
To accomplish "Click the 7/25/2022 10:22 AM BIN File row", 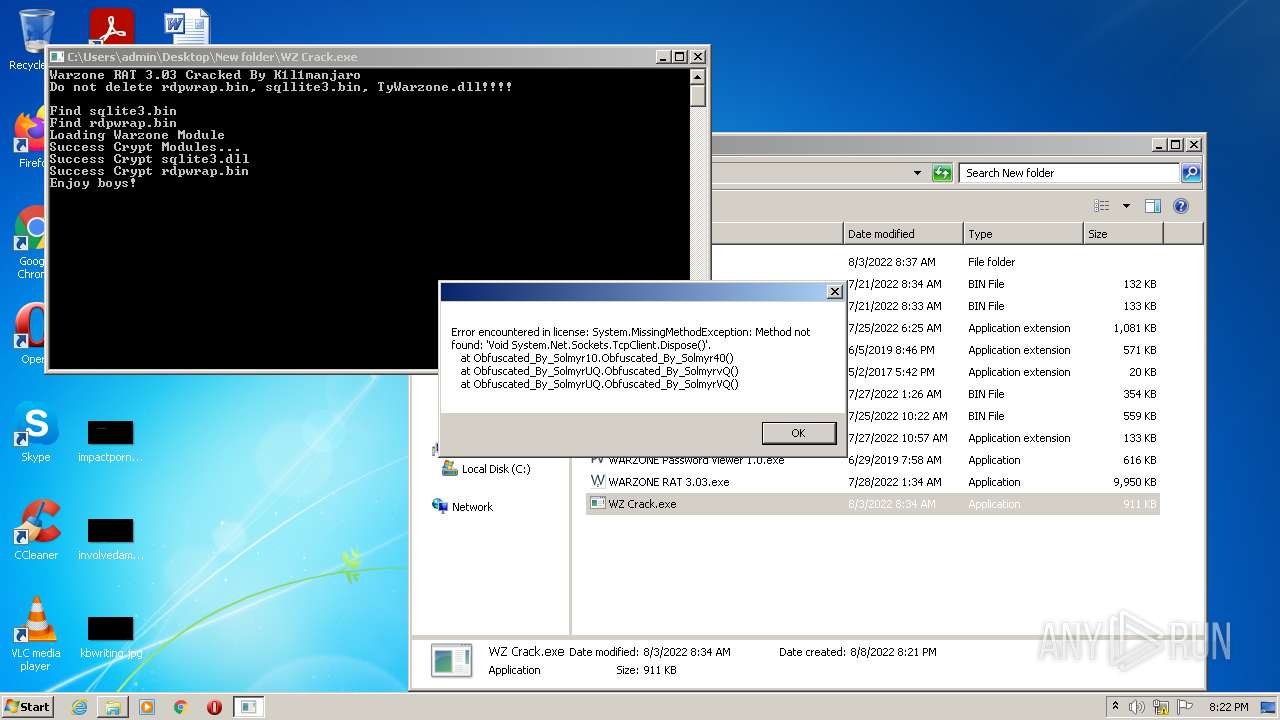I will coord(873,416).
